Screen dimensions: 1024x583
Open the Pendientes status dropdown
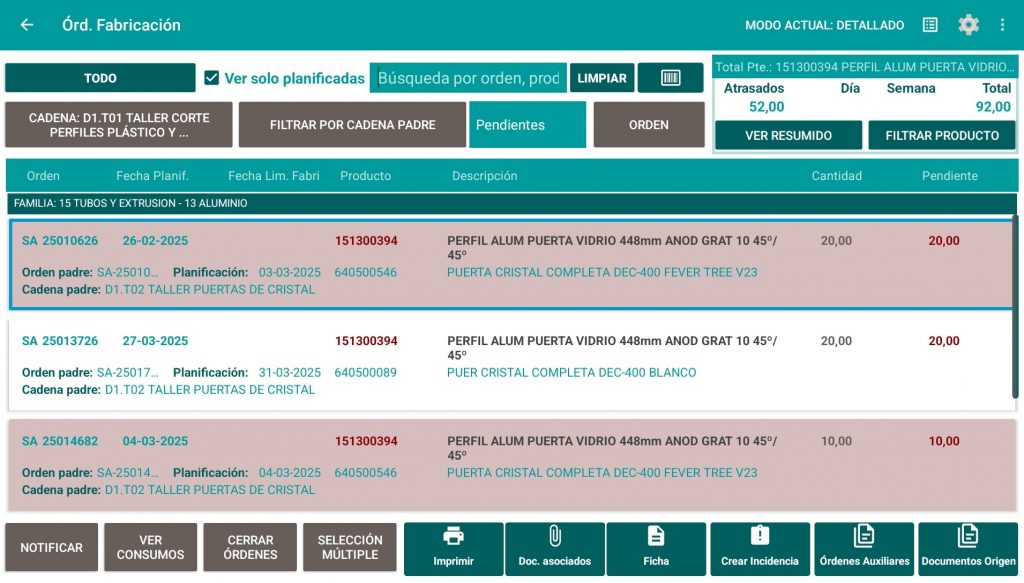(x=527, y=125)
